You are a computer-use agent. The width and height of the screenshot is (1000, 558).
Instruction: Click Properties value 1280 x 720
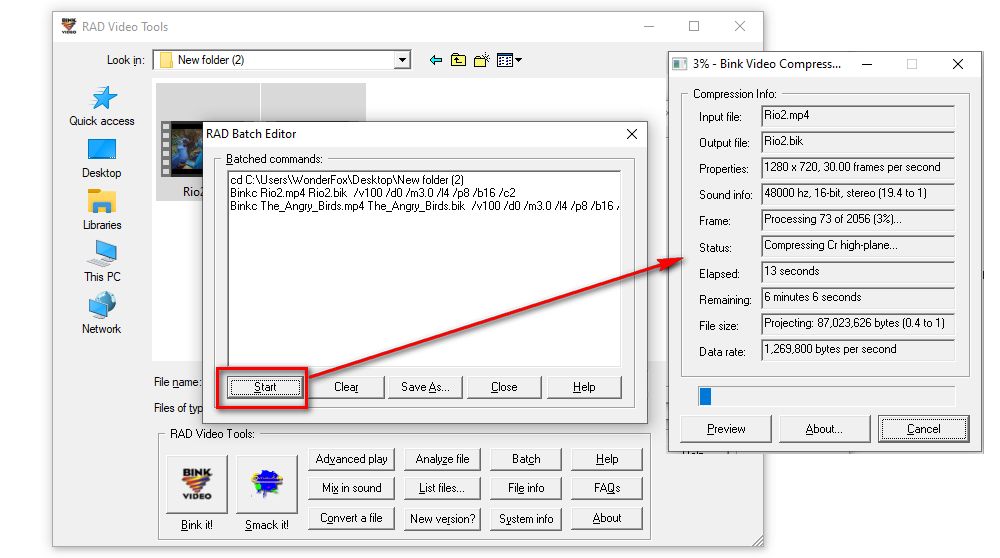[x=858, y=168]
